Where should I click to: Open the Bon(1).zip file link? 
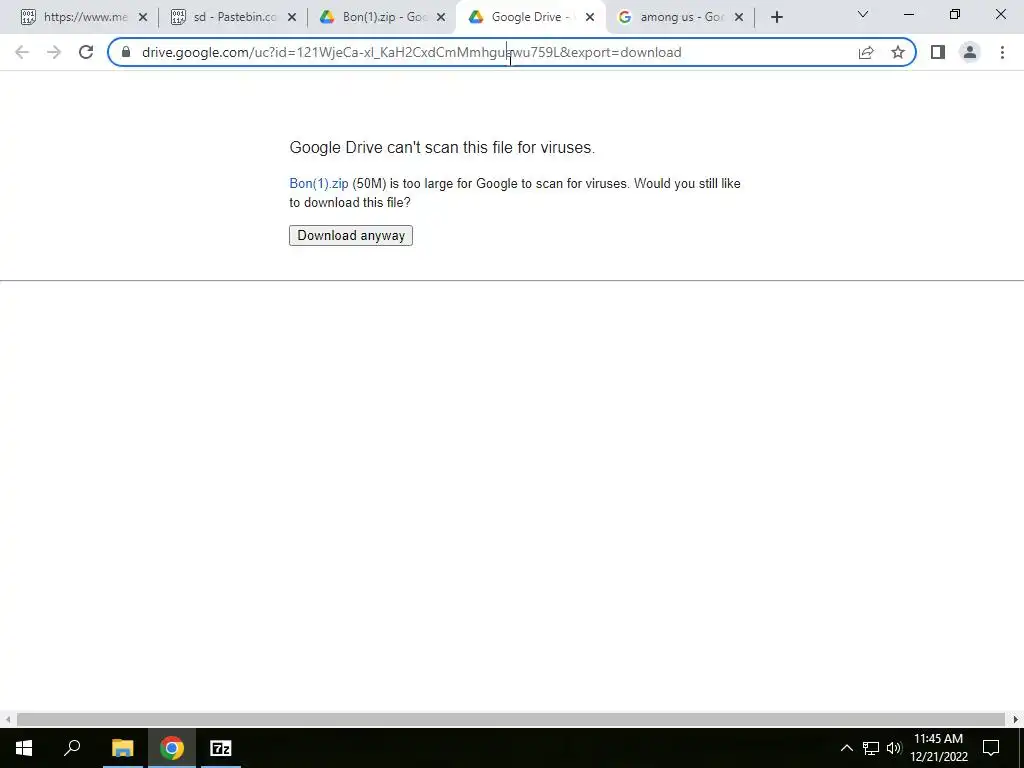click(x=319, y=184)
